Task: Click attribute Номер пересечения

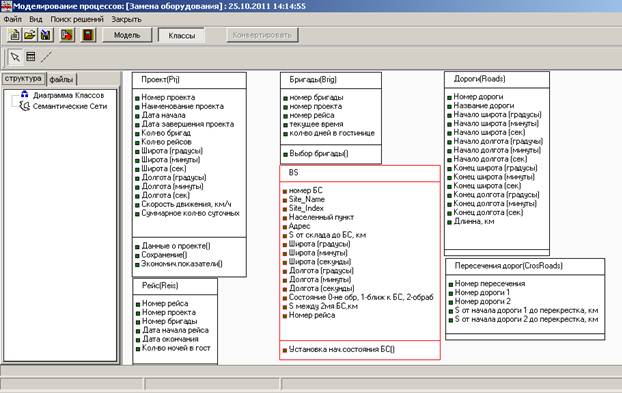Action: pos(490,284)
